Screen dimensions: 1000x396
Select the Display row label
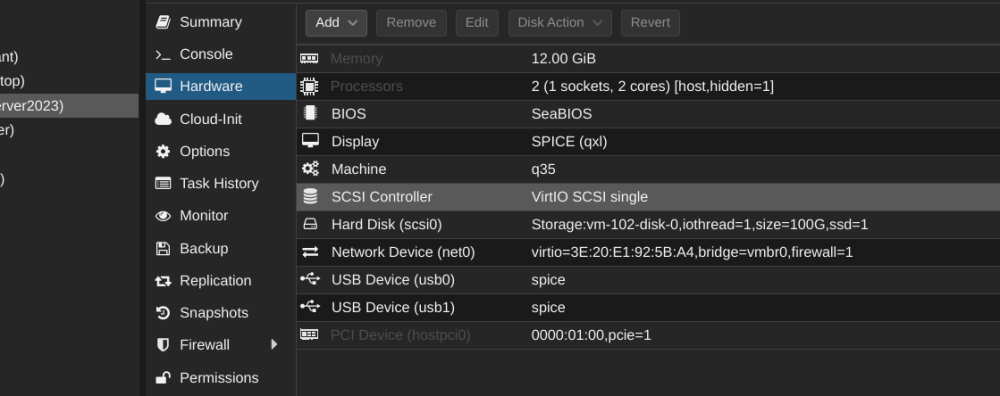coord(355,142)
